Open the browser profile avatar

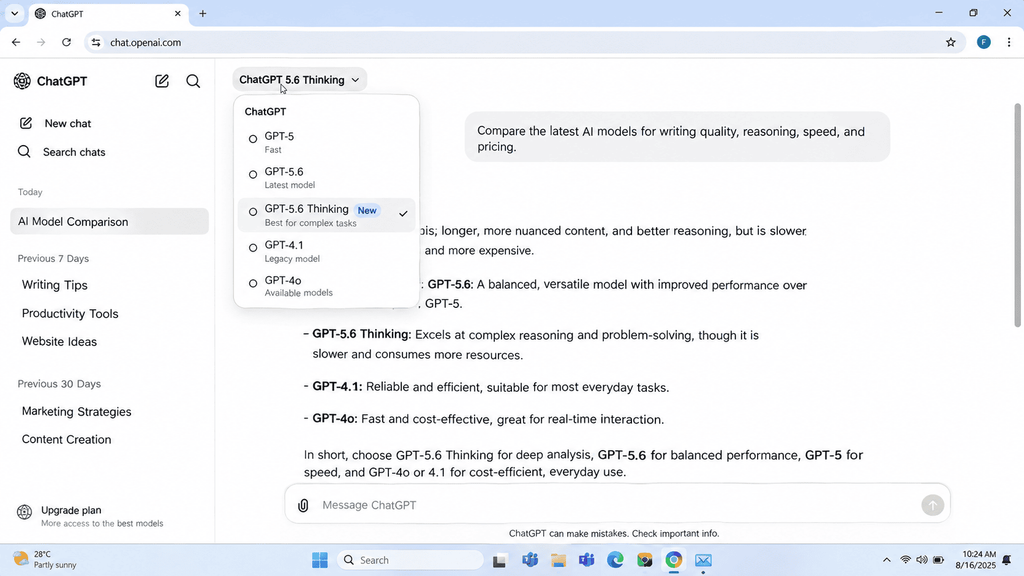(984, 42)
